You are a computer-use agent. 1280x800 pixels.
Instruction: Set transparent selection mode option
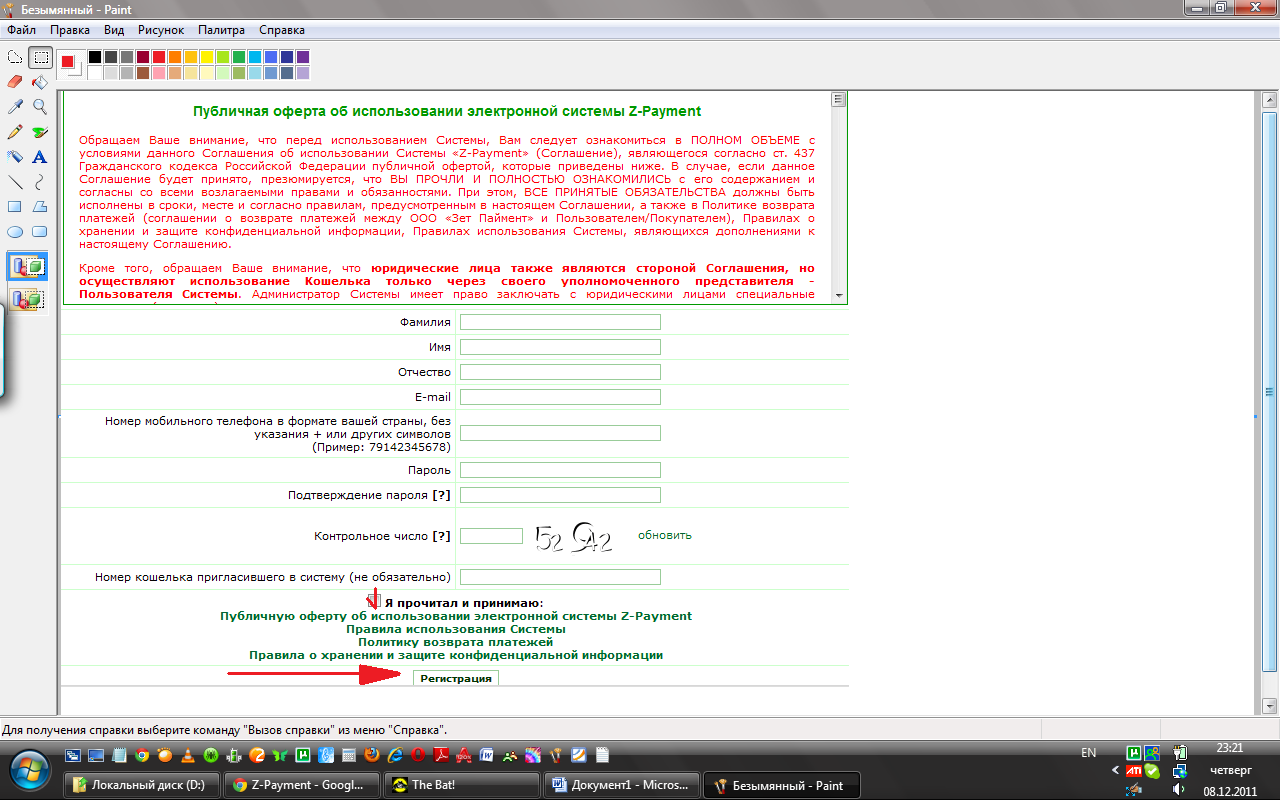coord(28,298)
